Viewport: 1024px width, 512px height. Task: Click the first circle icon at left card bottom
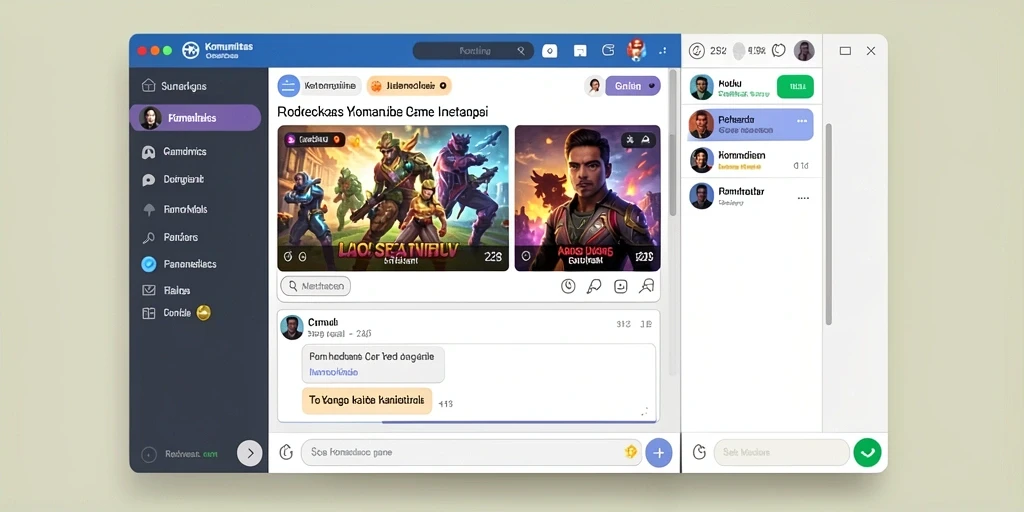tap(289, 257)
